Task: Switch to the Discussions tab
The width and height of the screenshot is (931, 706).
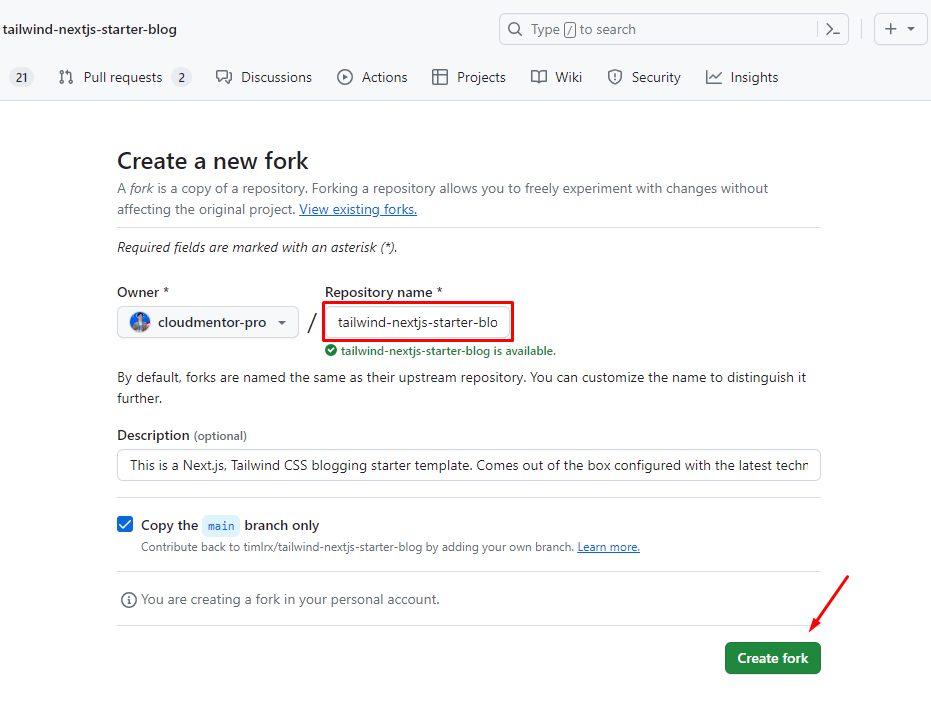Action: (x=264, y=77)
